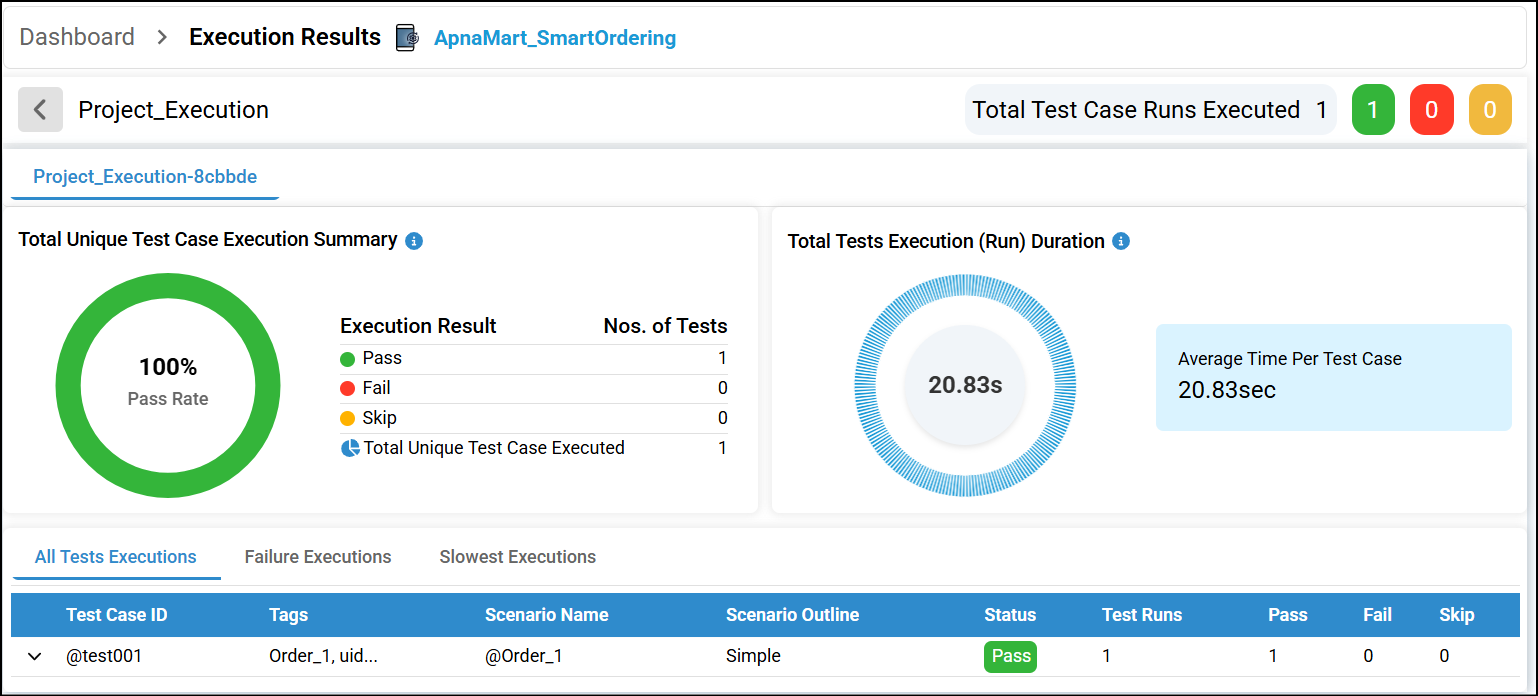
Task: Click the green passed count badge
Action: (1373, 110)
